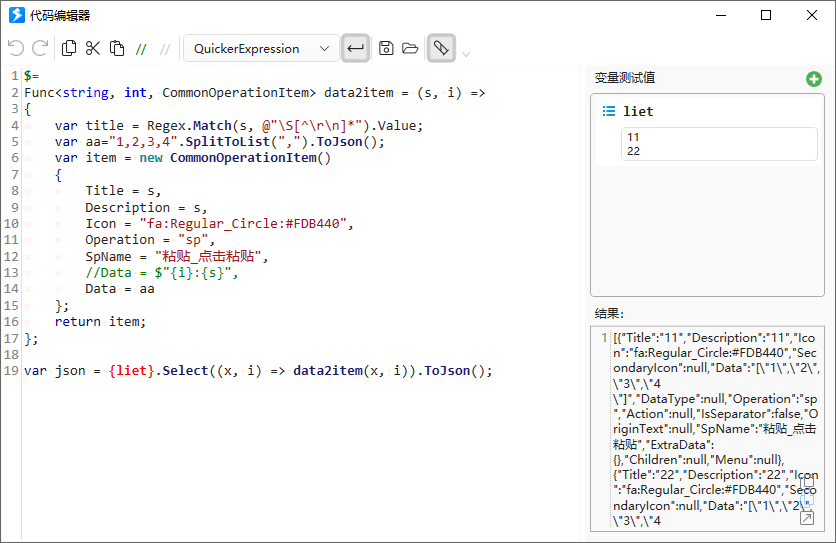
Task: Open the result in a popup window
Action: [x=807, y=518]
